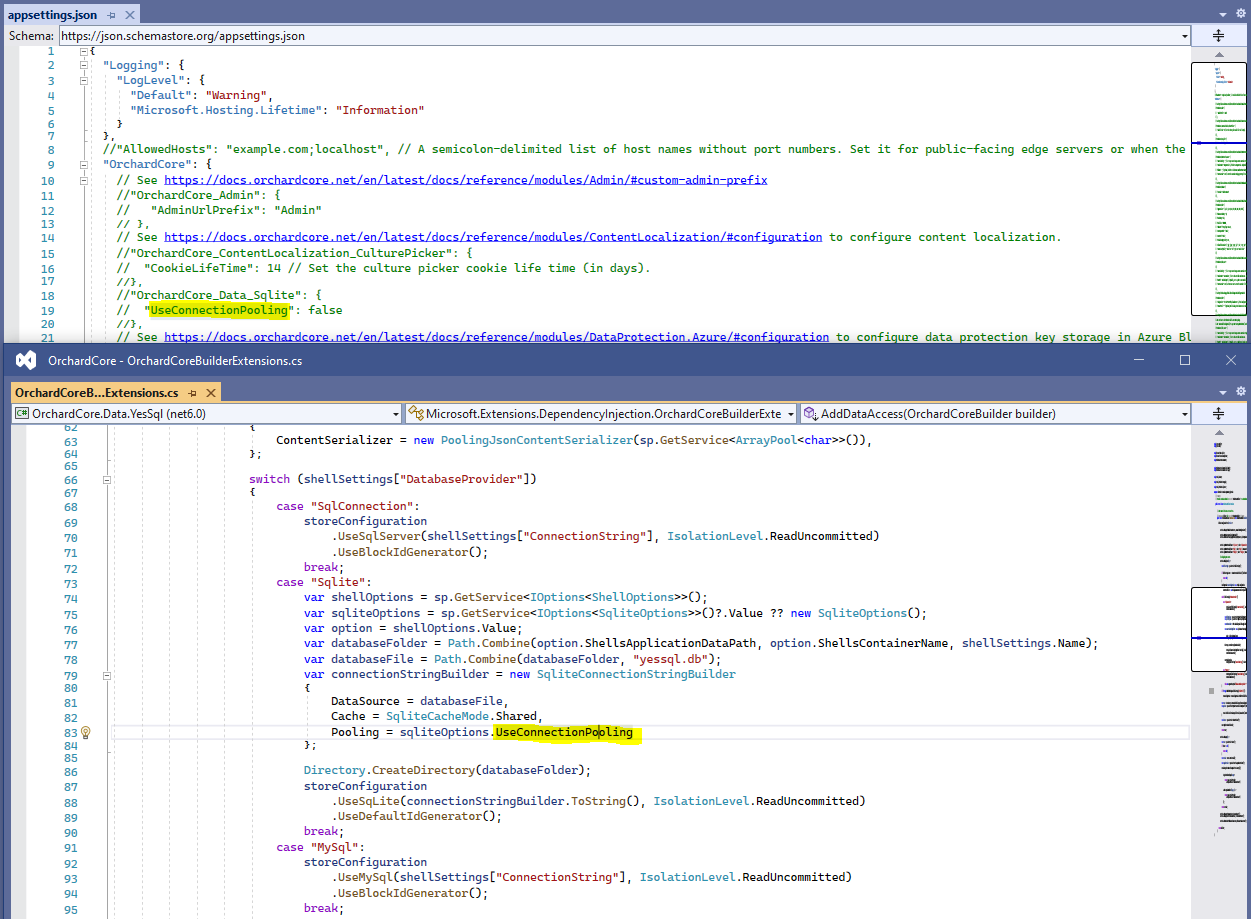Click the Visual Studio logo icon
Image resolution: width=1251 pixels, height=919 pixels.
coord(26,360)
